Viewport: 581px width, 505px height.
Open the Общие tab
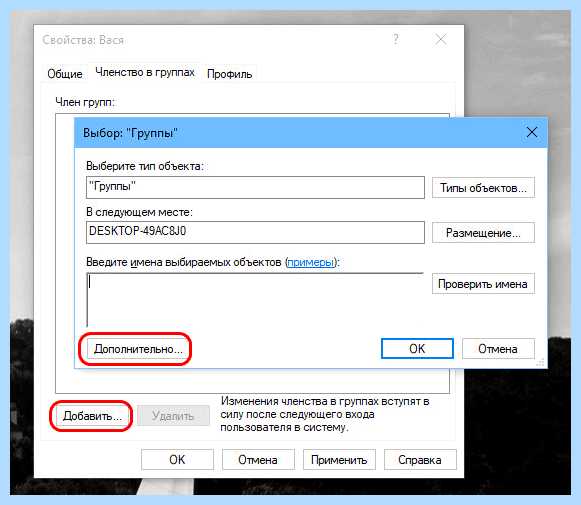[65, 74]
